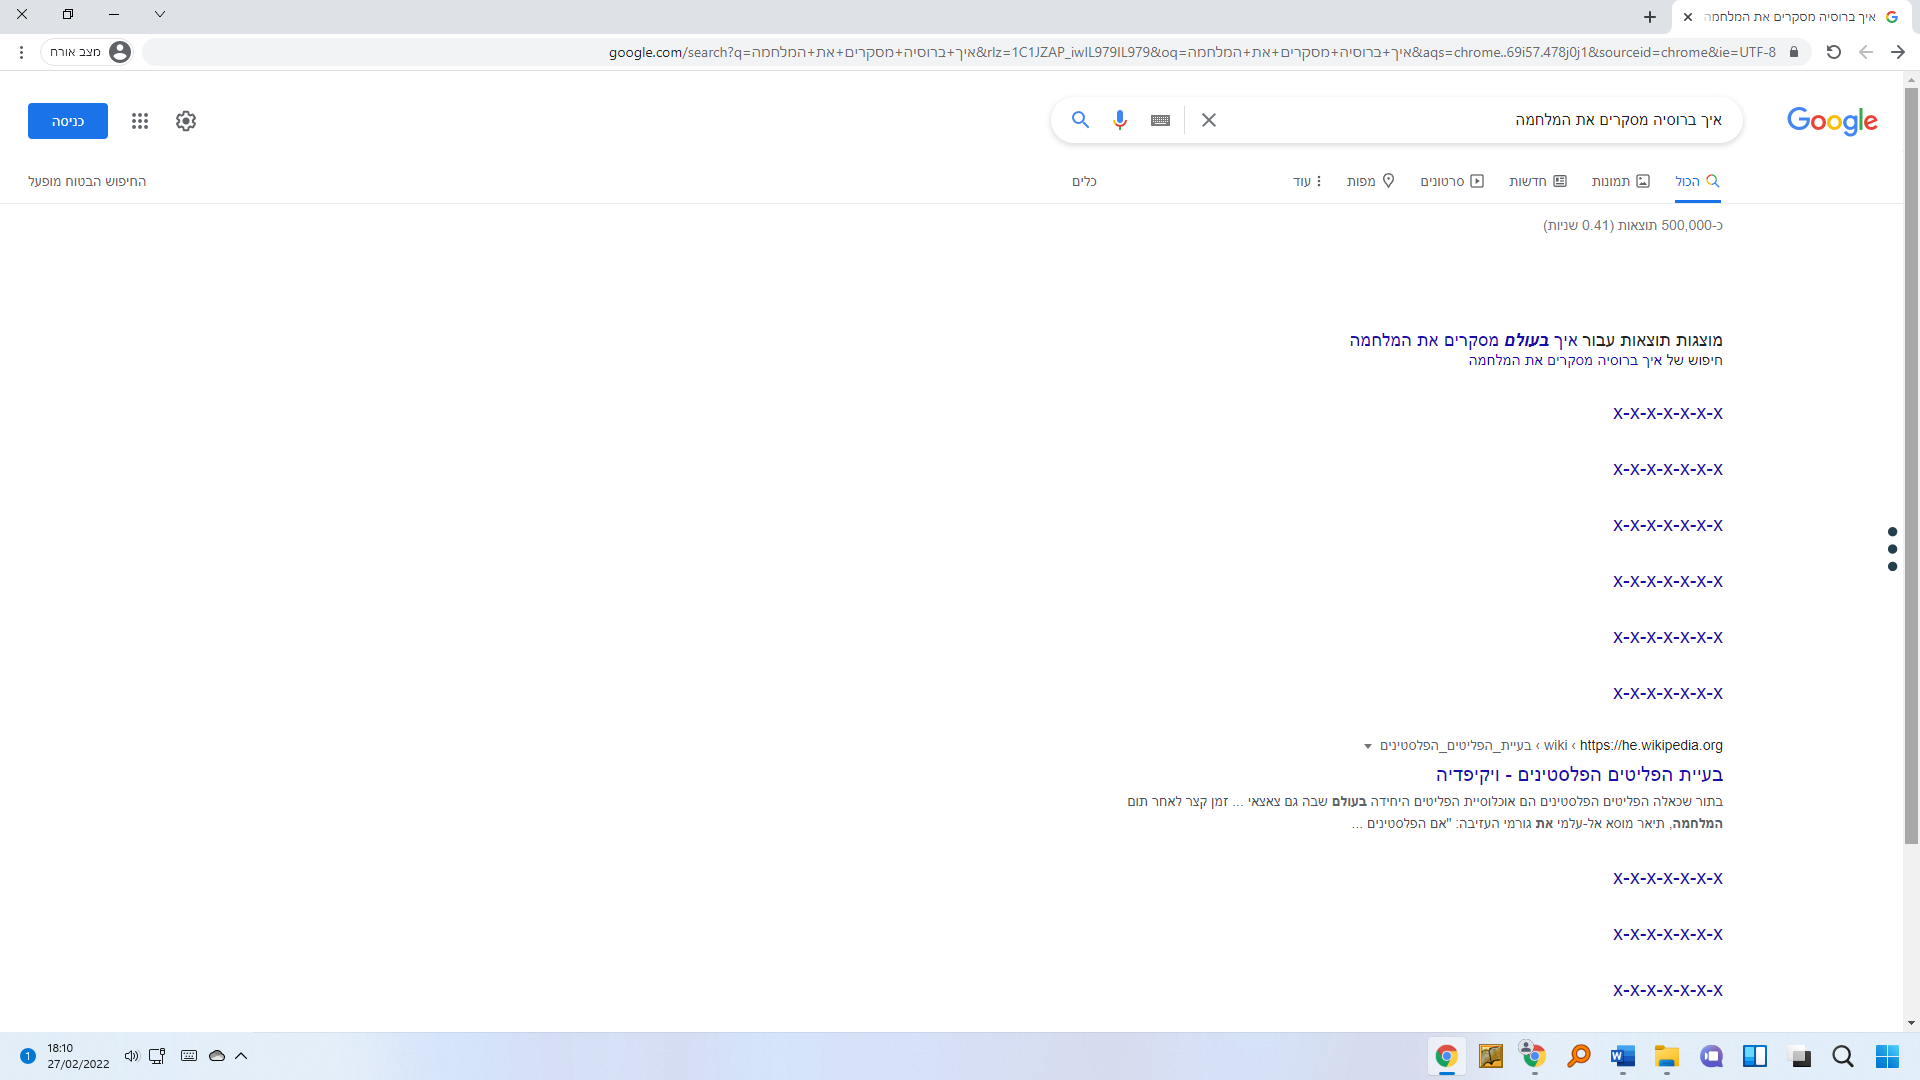
Task: Mute system volume via the speaker icon
Action: click(x=131, y=1056)
